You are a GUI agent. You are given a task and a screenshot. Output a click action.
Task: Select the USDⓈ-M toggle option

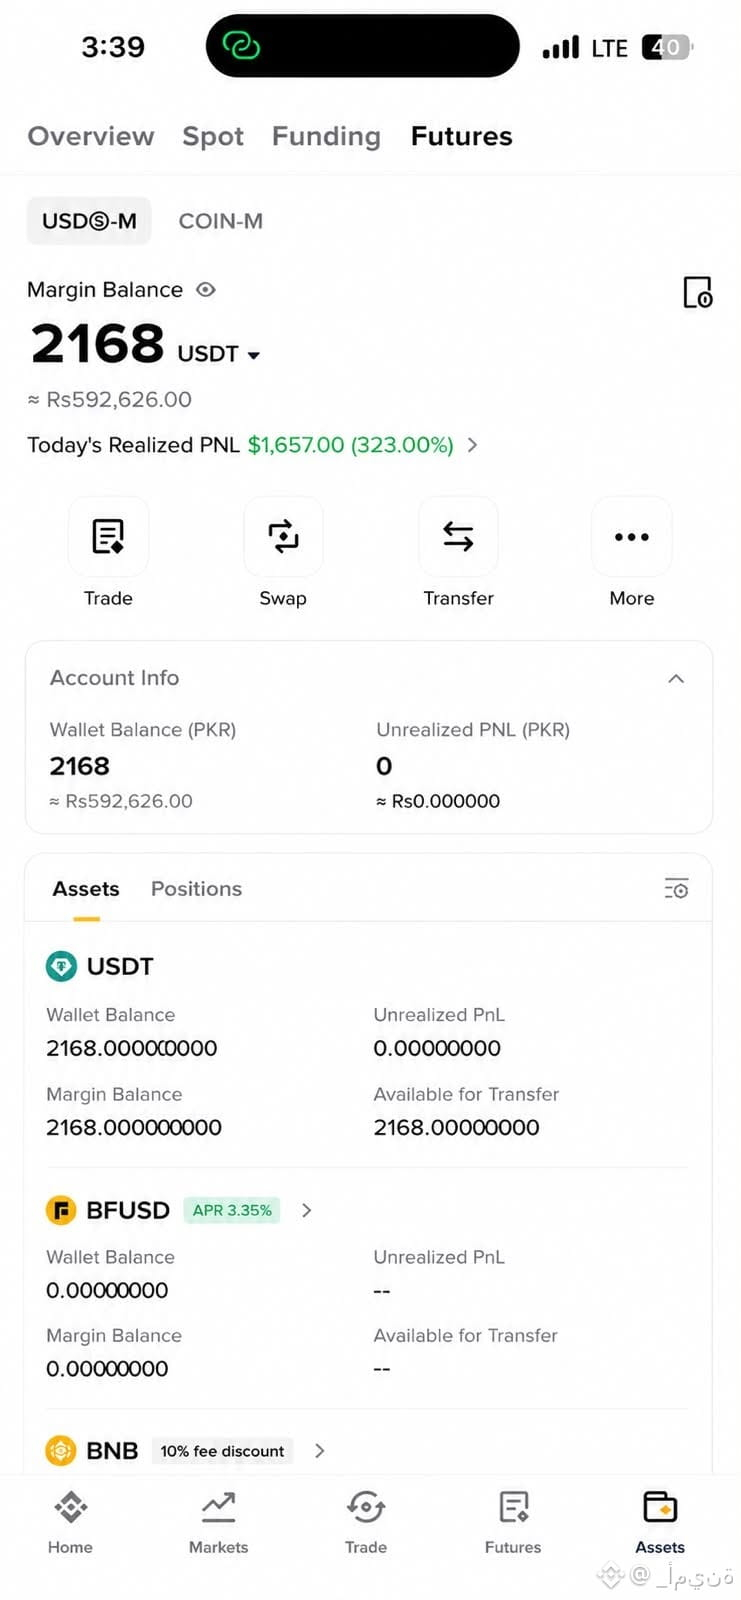(x=89, y=221)
